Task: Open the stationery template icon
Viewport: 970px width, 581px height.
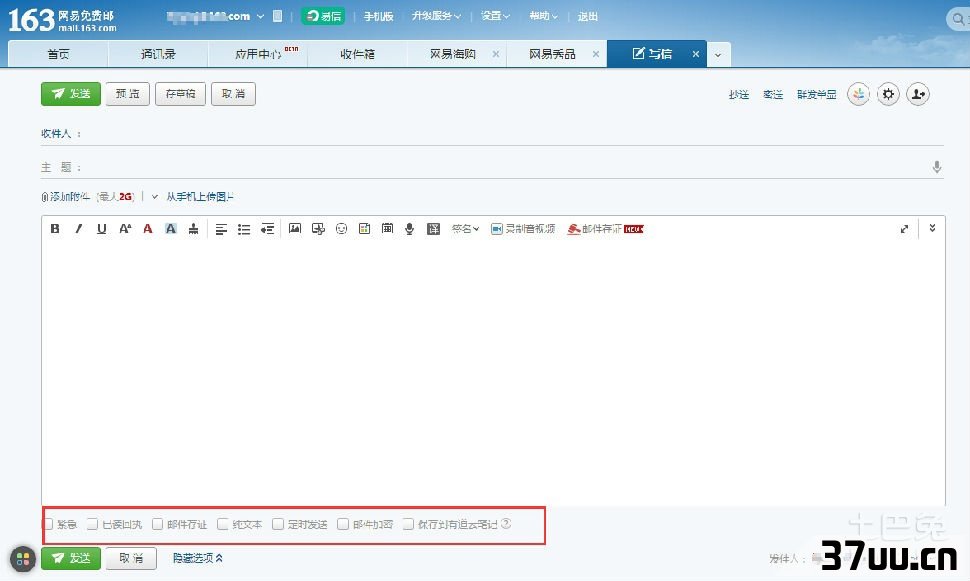Action: 364,229
